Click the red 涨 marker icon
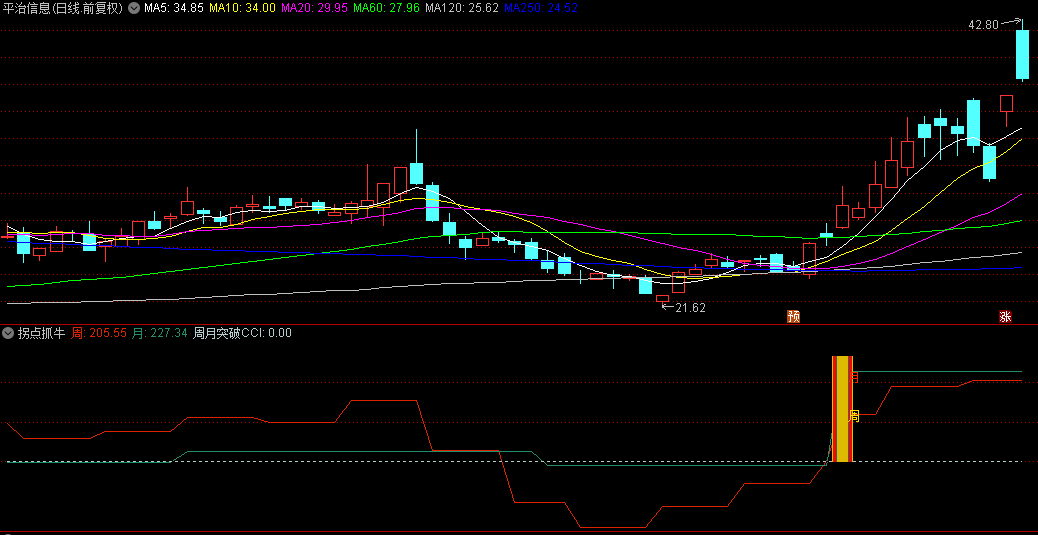This screenshot has height=535, width=1038. point(1006,316)
